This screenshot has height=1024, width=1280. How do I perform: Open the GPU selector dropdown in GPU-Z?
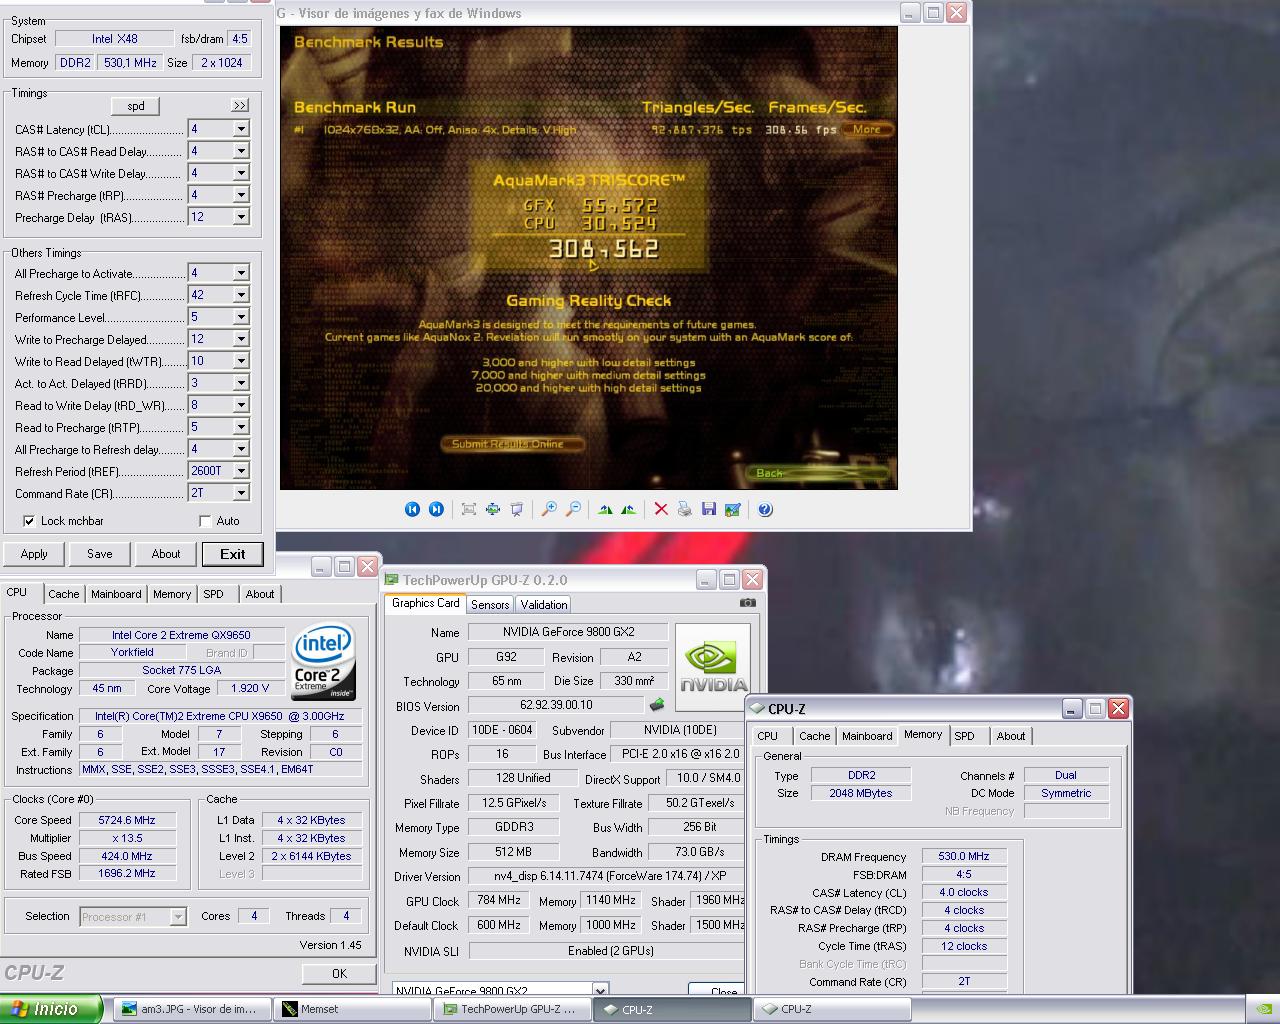600,991
